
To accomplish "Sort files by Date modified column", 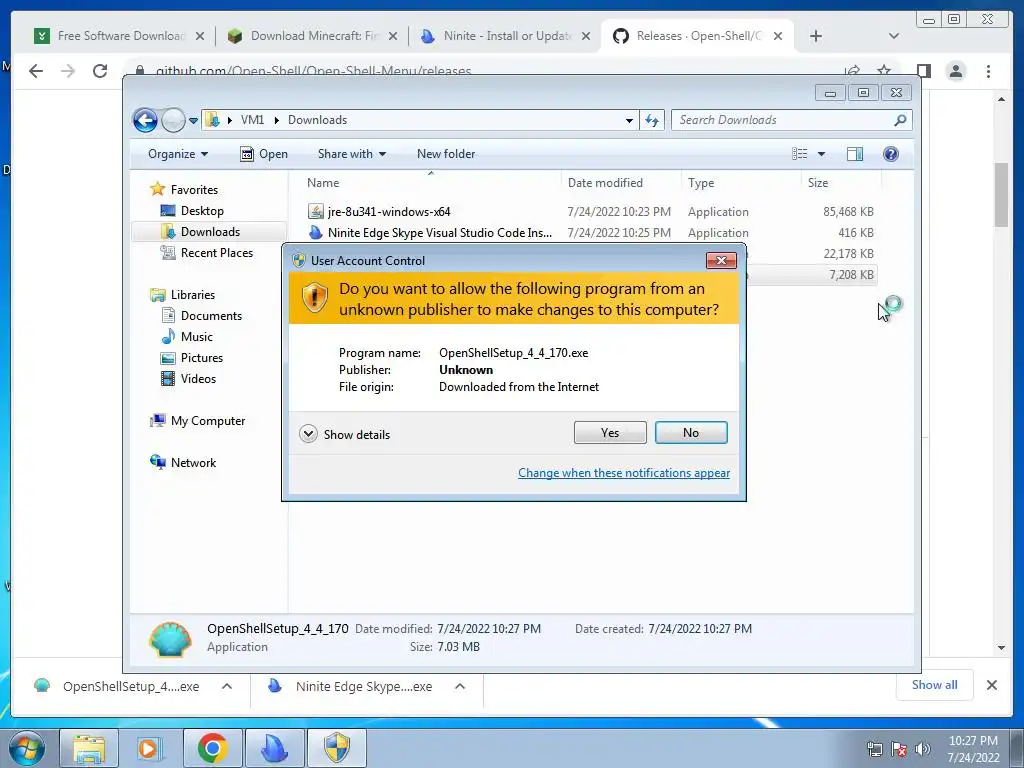I will click(620, 183).
